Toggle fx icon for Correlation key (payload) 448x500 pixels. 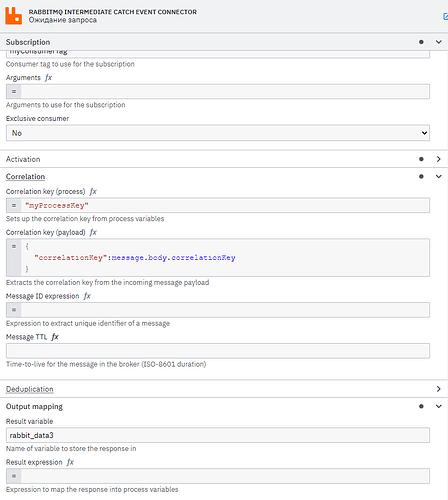[x=93, y=232]
